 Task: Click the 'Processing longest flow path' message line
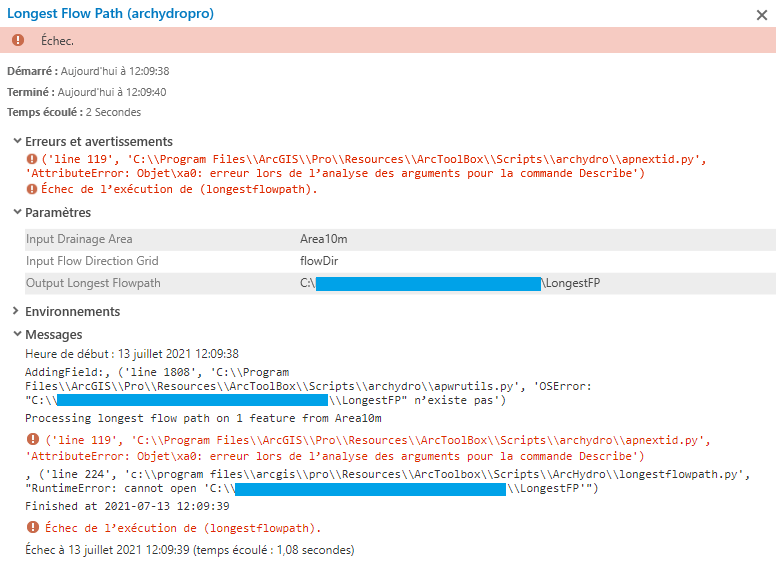point(203,419)
